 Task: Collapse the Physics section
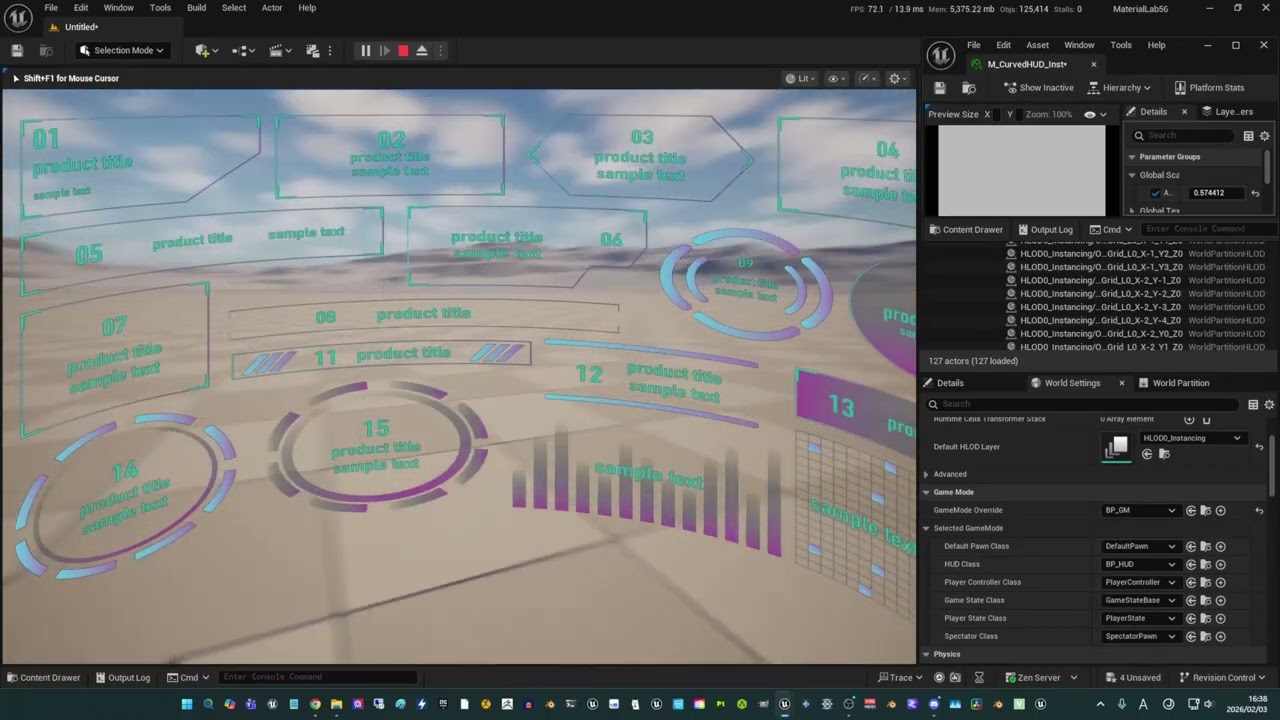point(926,654)
